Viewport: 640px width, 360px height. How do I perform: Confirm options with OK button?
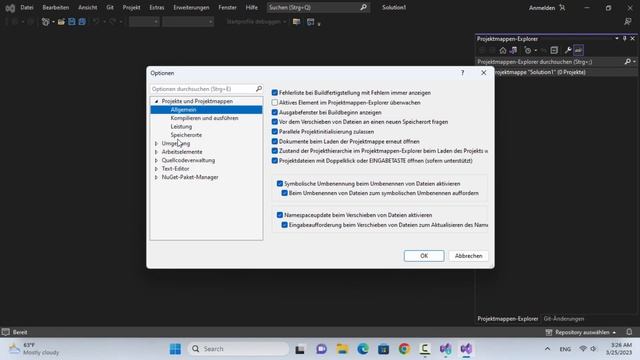424,256
